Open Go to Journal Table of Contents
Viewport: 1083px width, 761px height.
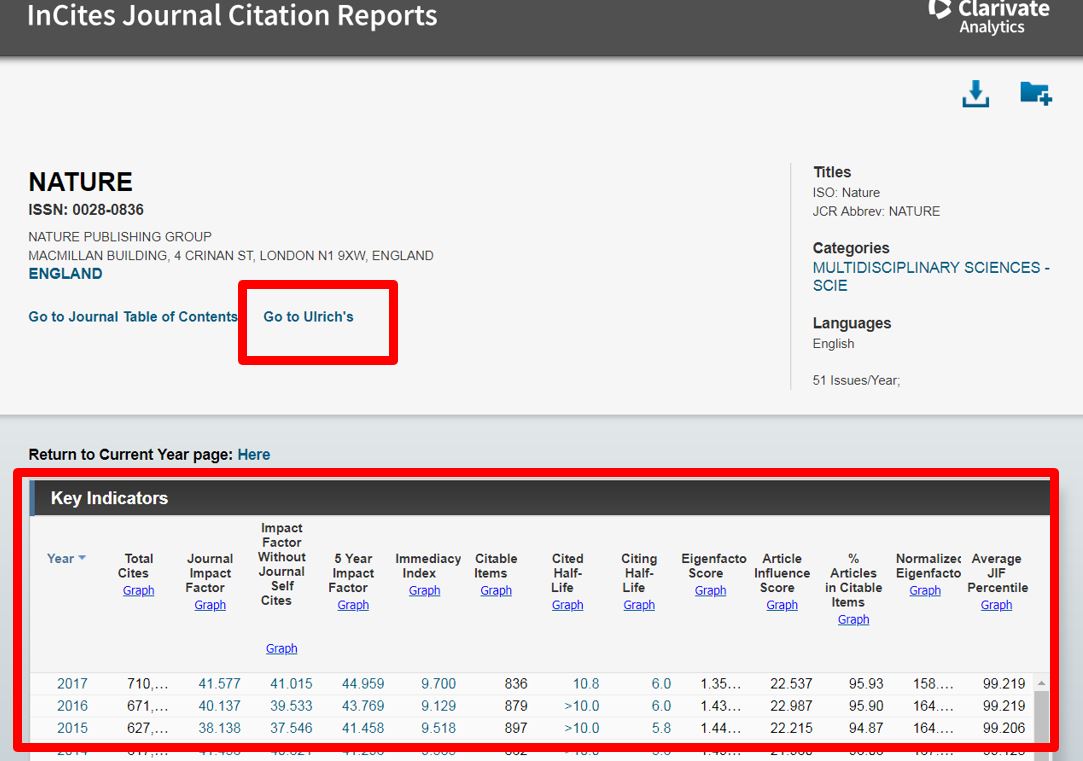coord(133,316)
